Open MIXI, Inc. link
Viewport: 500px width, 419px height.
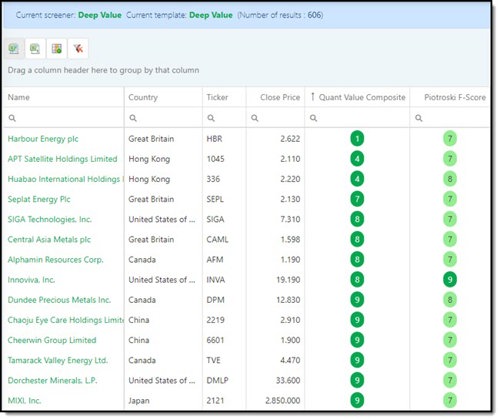click(x=24, y=400)
